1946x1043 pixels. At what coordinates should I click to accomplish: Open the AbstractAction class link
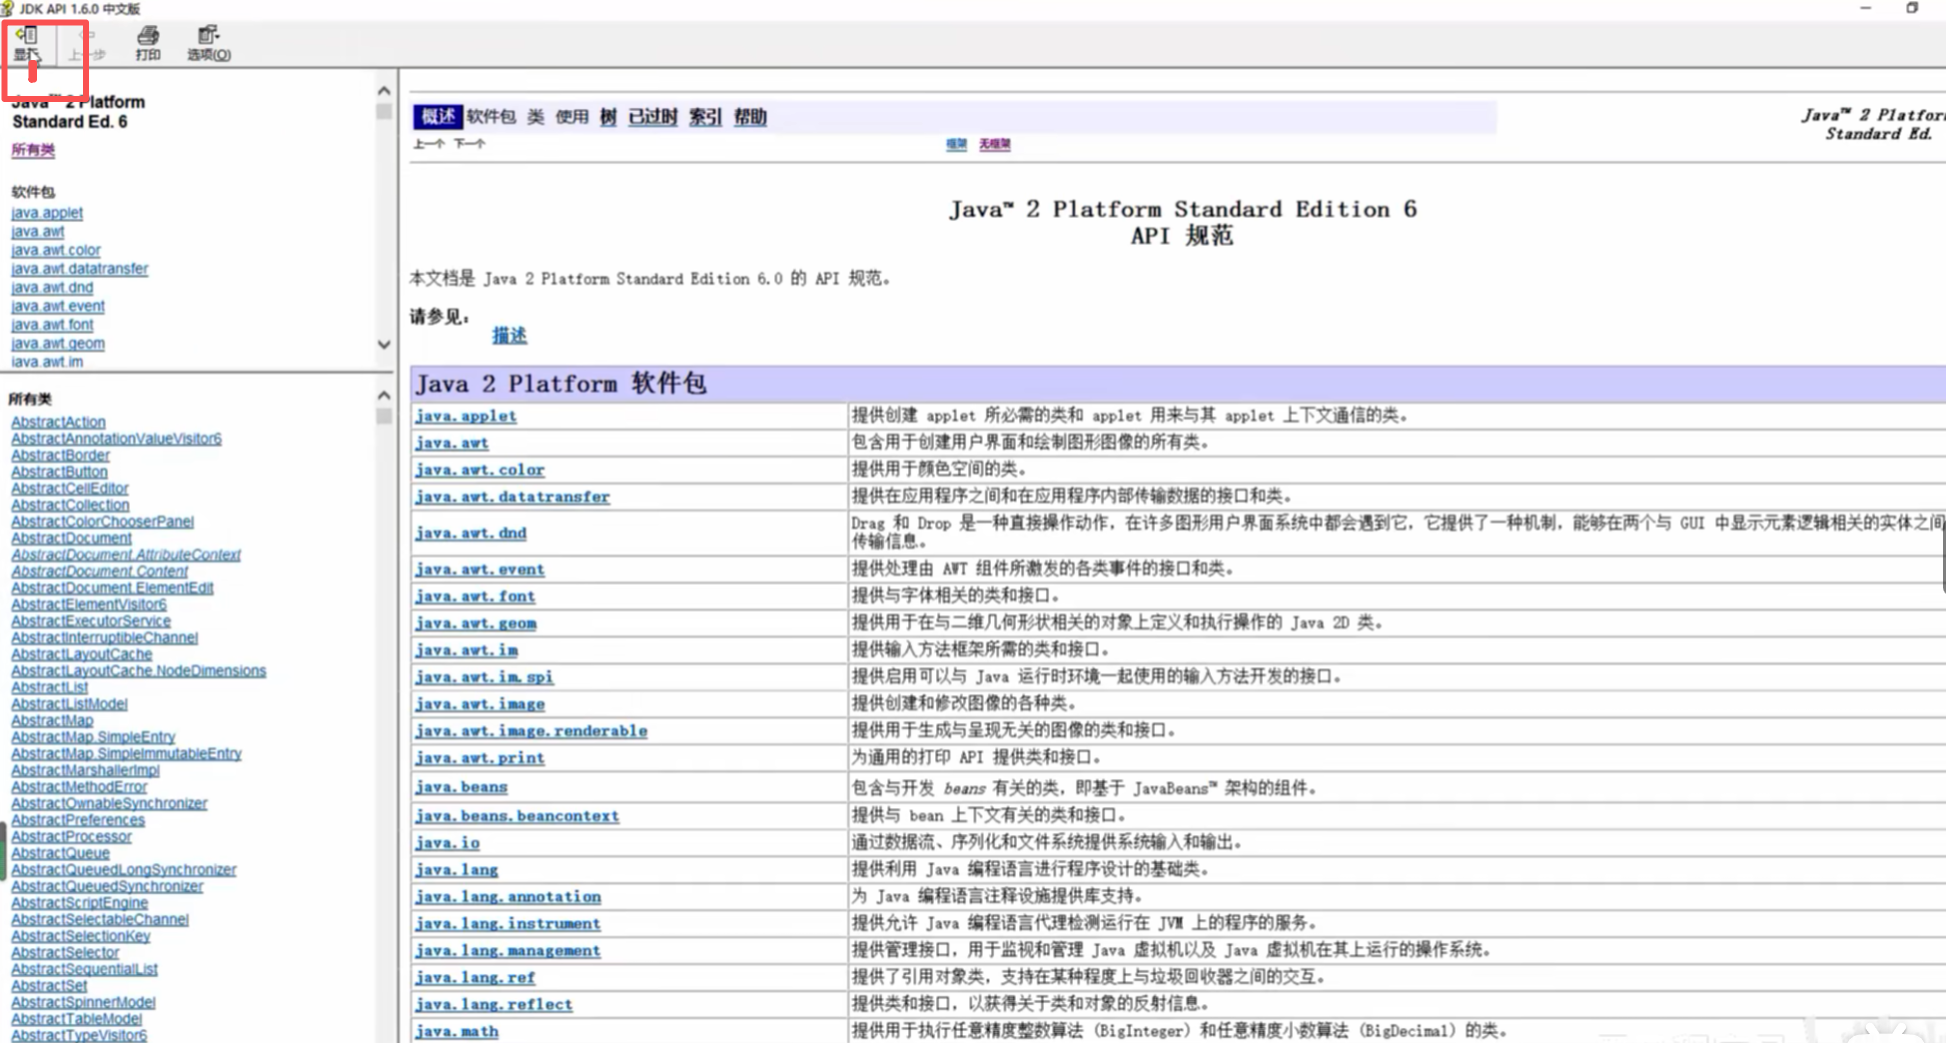pyautogui.click(x=58, y=422)
